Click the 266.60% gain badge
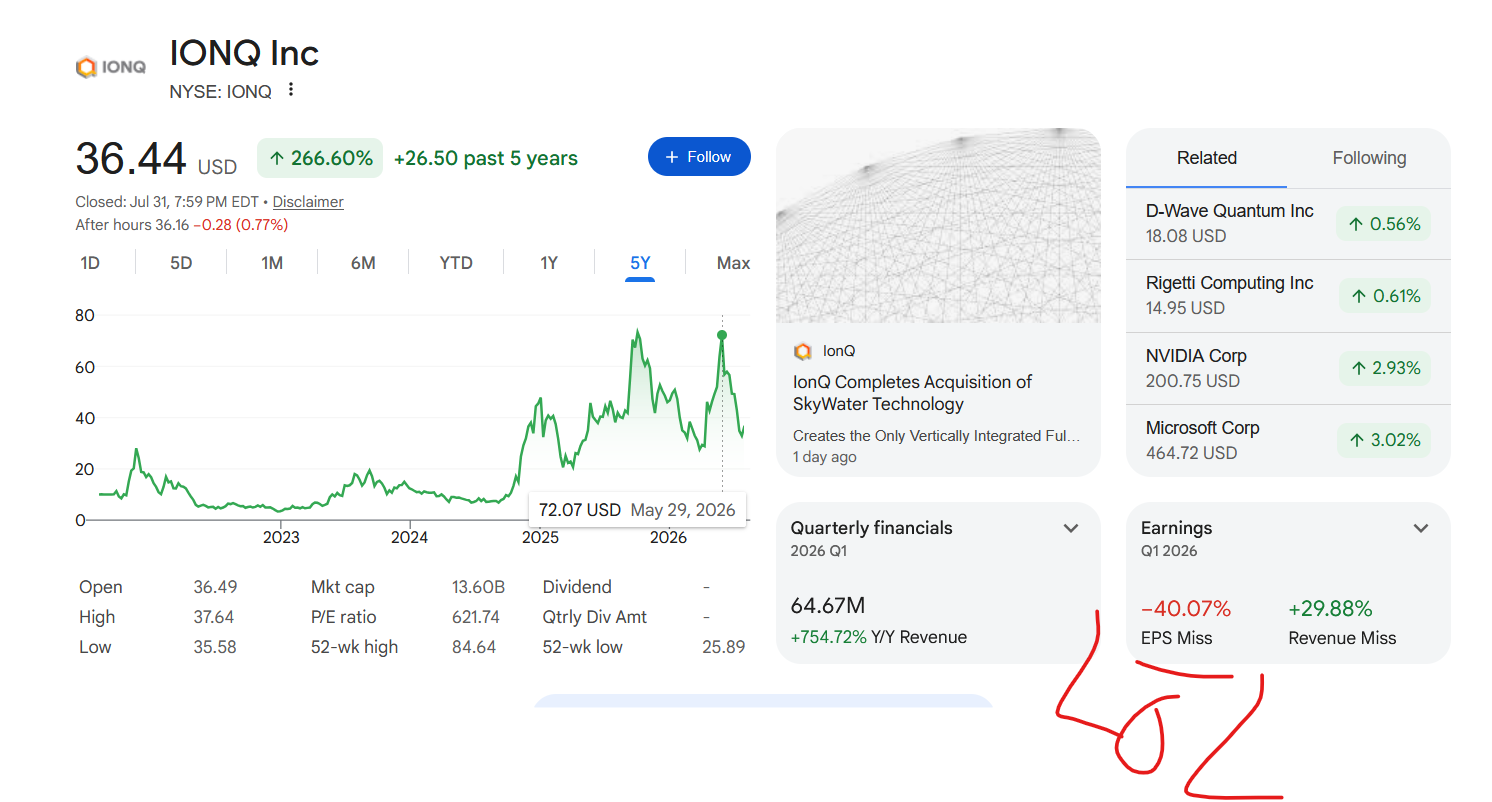 click(x=320, y=158)
